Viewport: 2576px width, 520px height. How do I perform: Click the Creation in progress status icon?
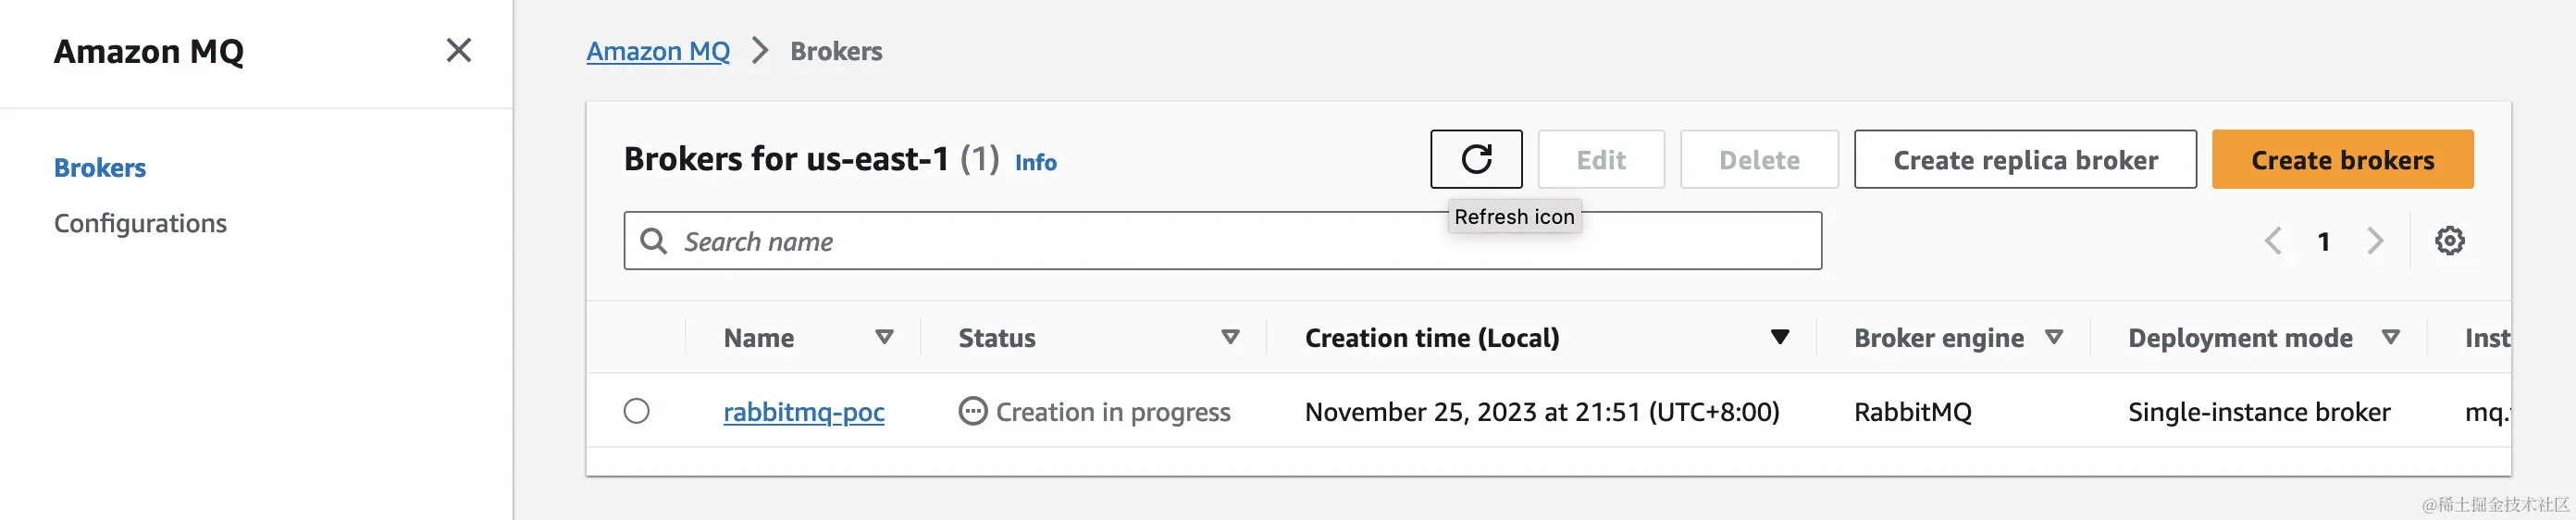click(x=972, y=411)
